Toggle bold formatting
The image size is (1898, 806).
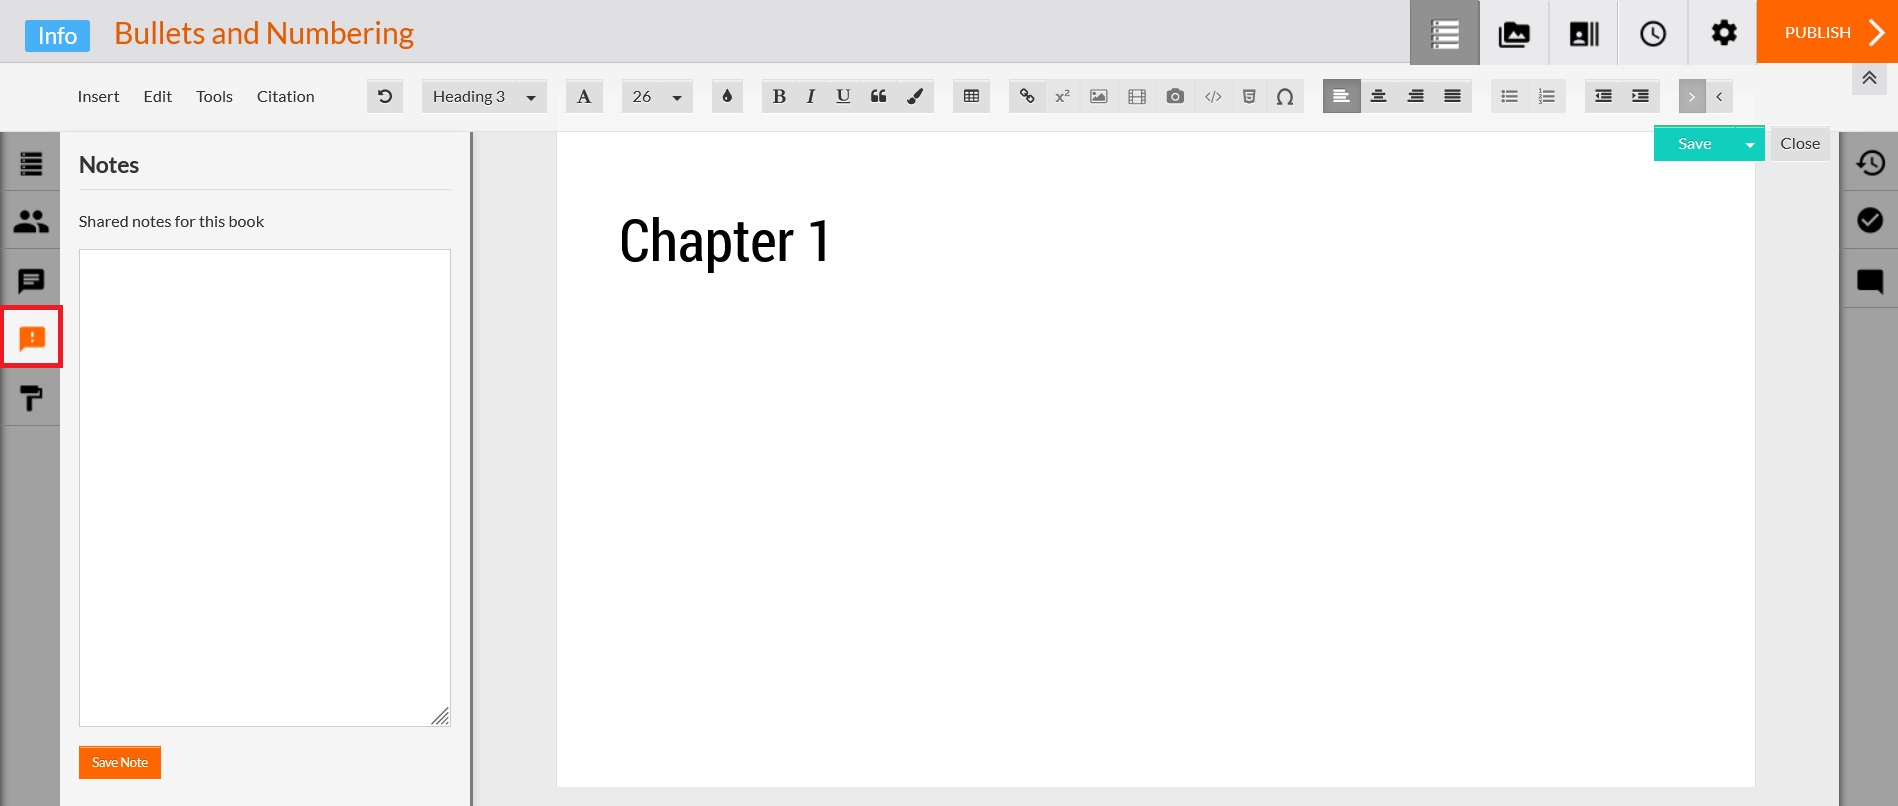[779, 96]
